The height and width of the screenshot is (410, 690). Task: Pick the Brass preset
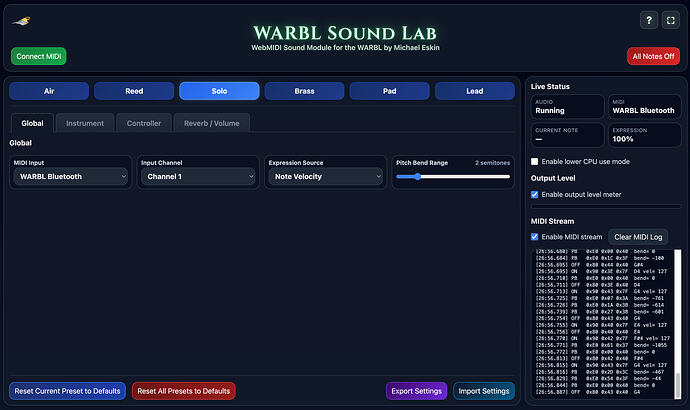305,91
